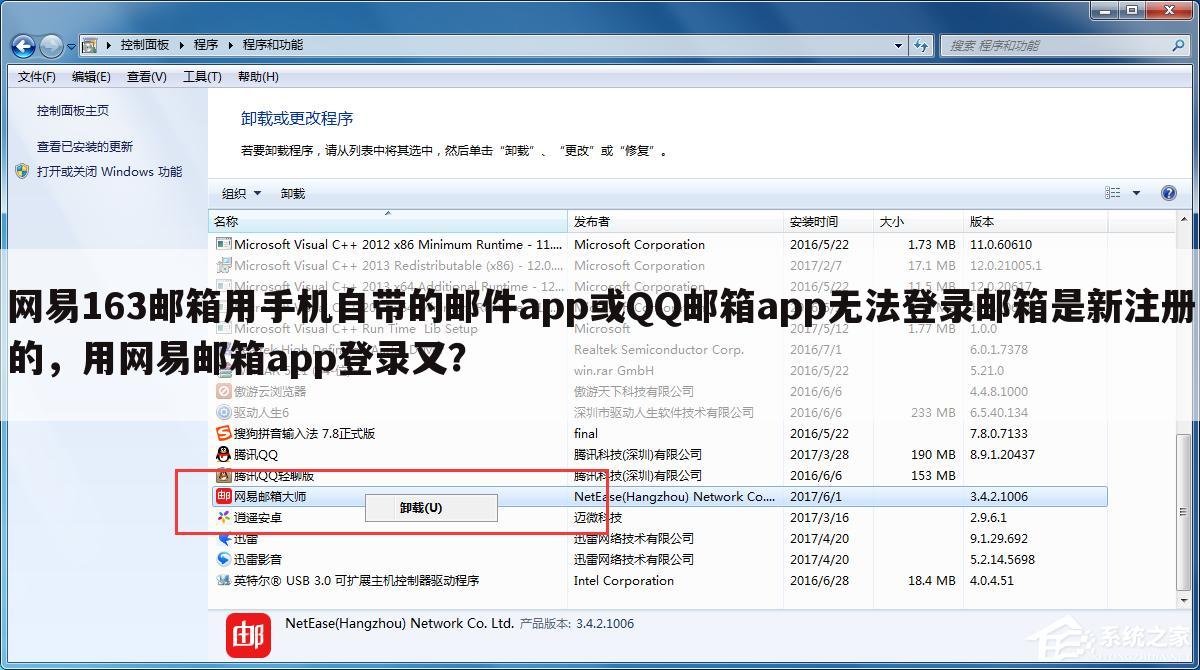Click the 腾讯QQ轻聊版 icon
1200x670 pixels.
pos(224,475)
